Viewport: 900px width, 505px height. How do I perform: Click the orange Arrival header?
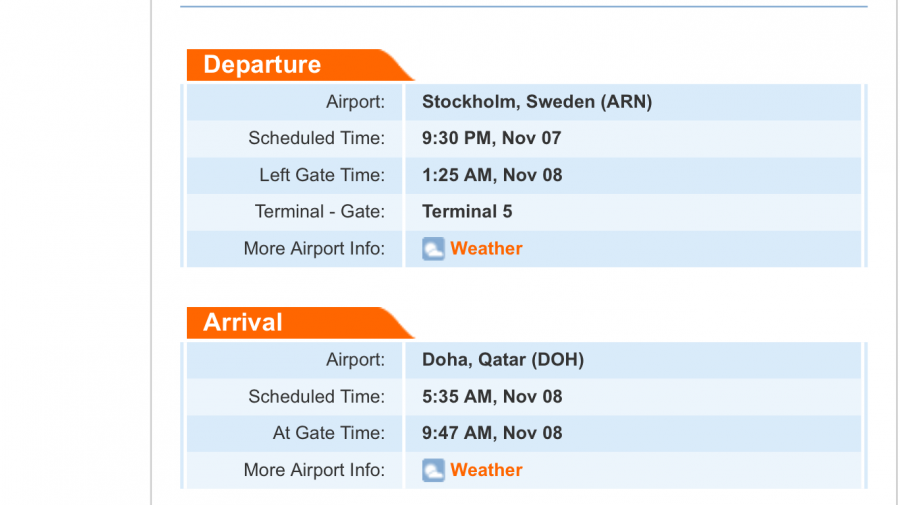[243, 323]
